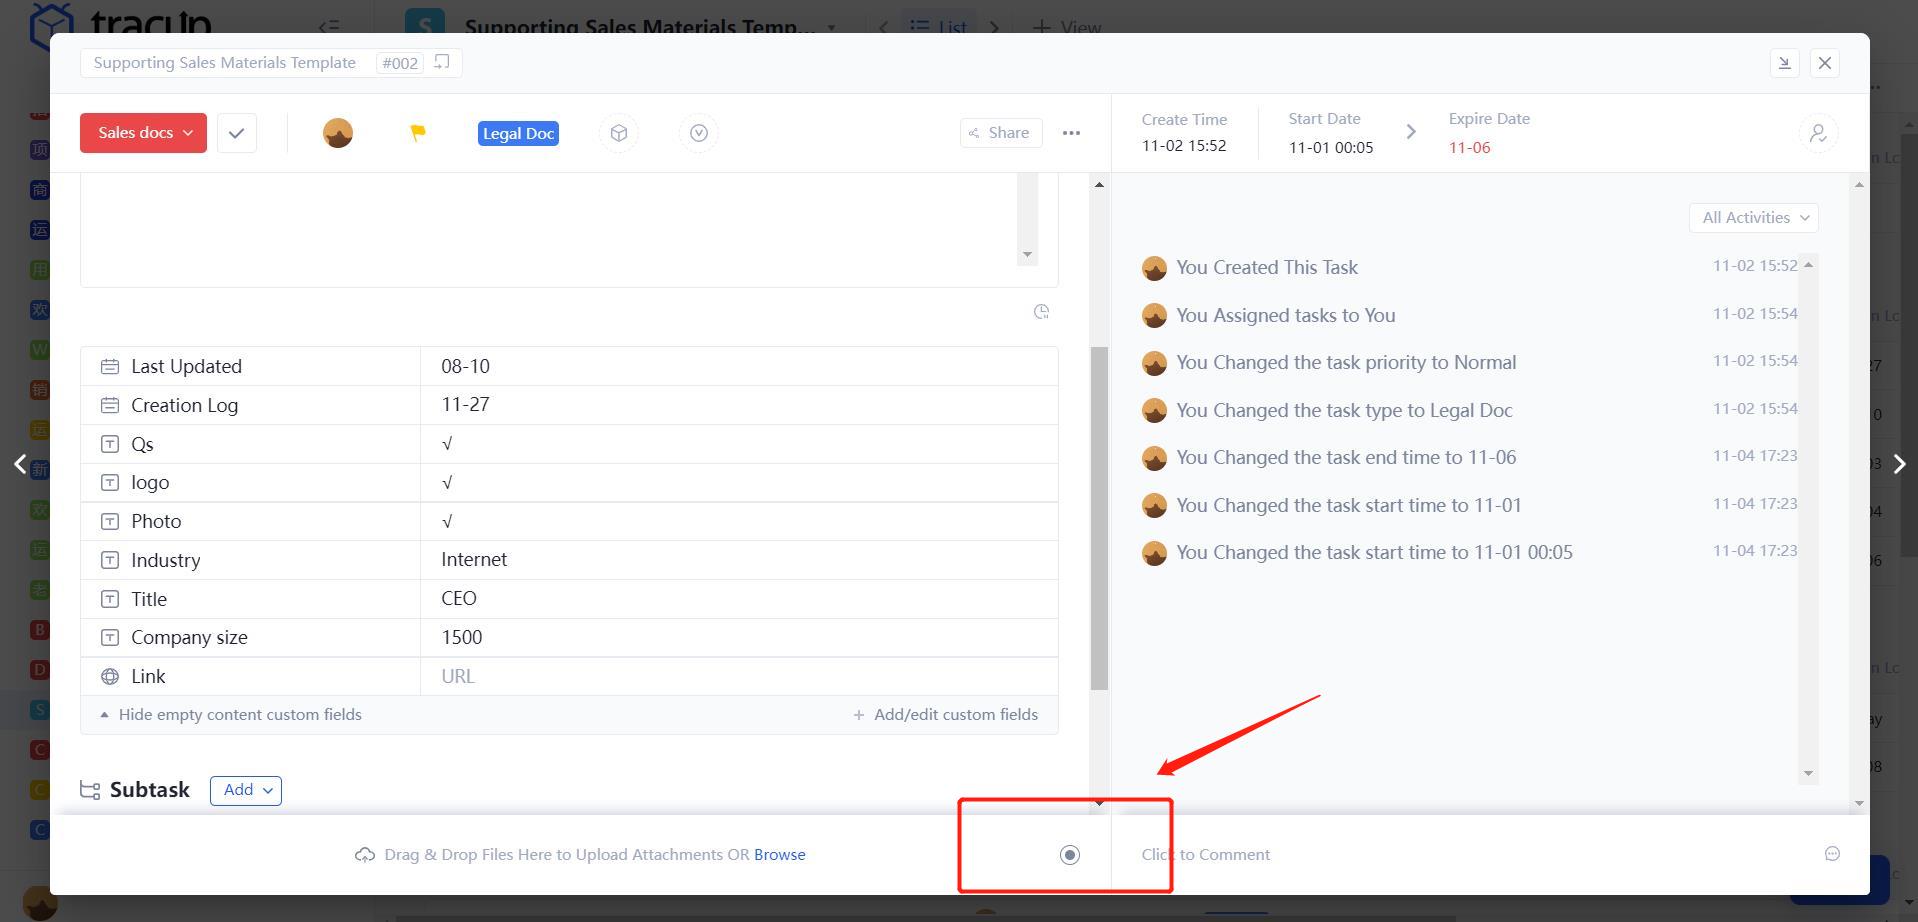The height and width of the screenshot is (922, 1918).
Task: Select 'You Changed the task end time to 11-06'
Action: 1346,458
